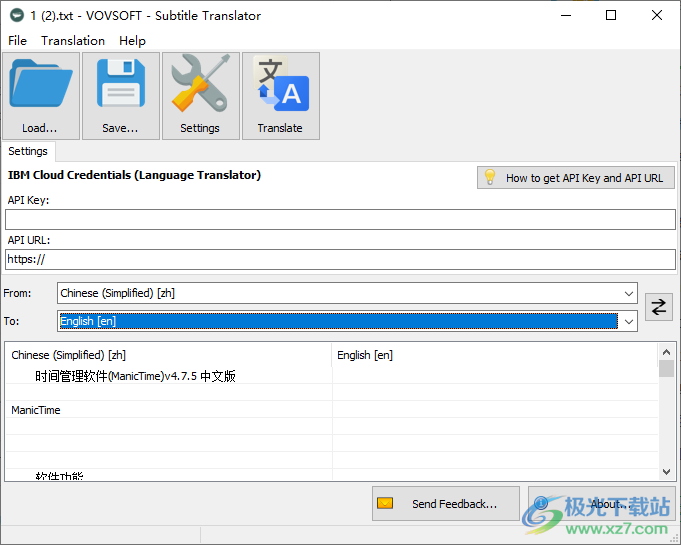The image size is (681, 545).
Task: Select the ManicTime row in subtitle list
Action: pyautogui.click(x=332, y=410)
